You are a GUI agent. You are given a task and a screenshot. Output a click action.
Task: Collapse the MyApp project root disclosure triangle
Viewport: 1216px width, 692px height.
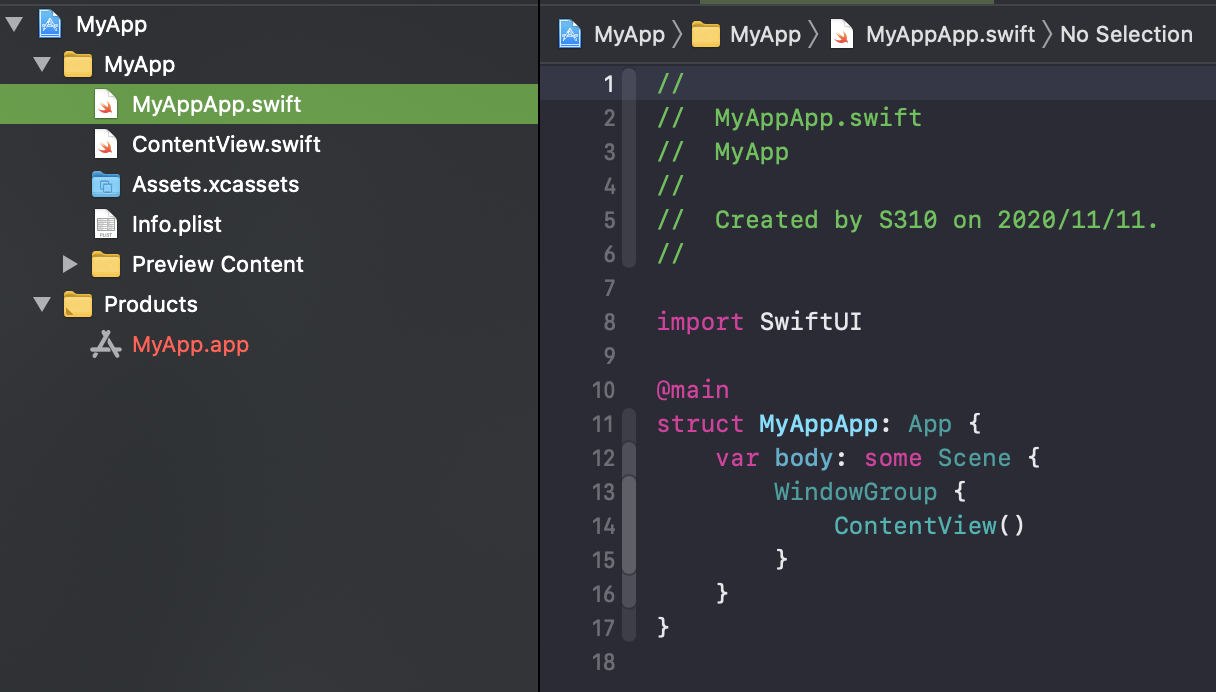click(x=13, y=24)
